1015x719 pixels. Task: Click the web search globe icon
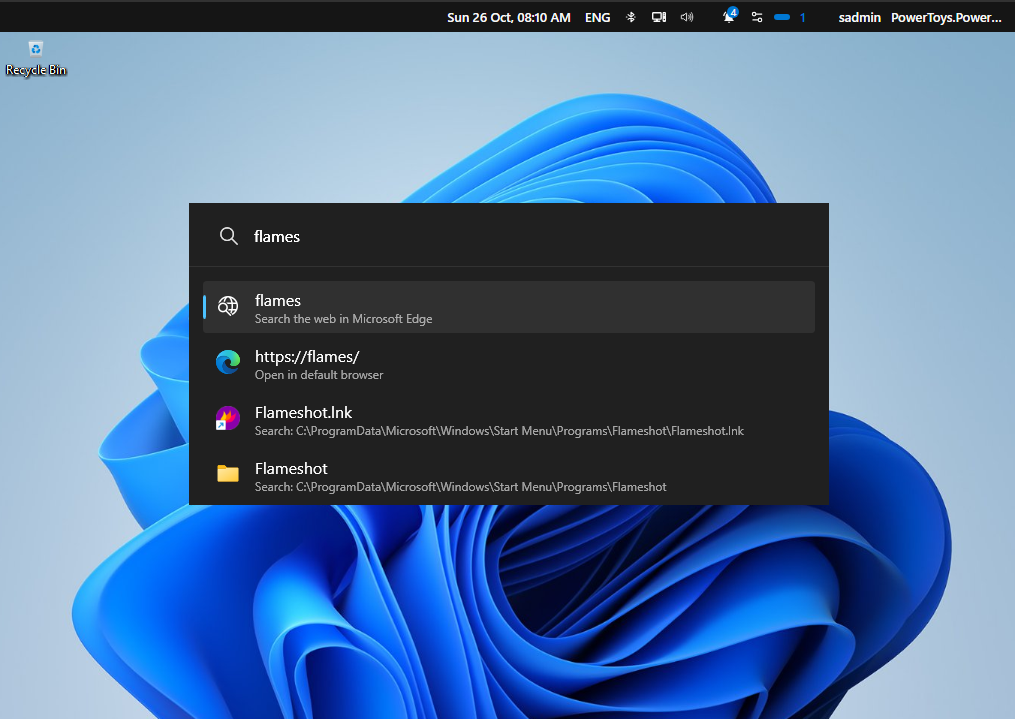[228, 307]
